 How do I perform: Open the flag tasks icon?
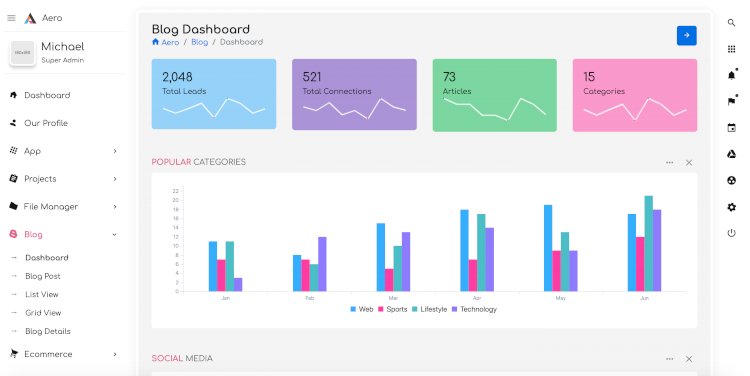pyautogui.click(x=732, y=101)
